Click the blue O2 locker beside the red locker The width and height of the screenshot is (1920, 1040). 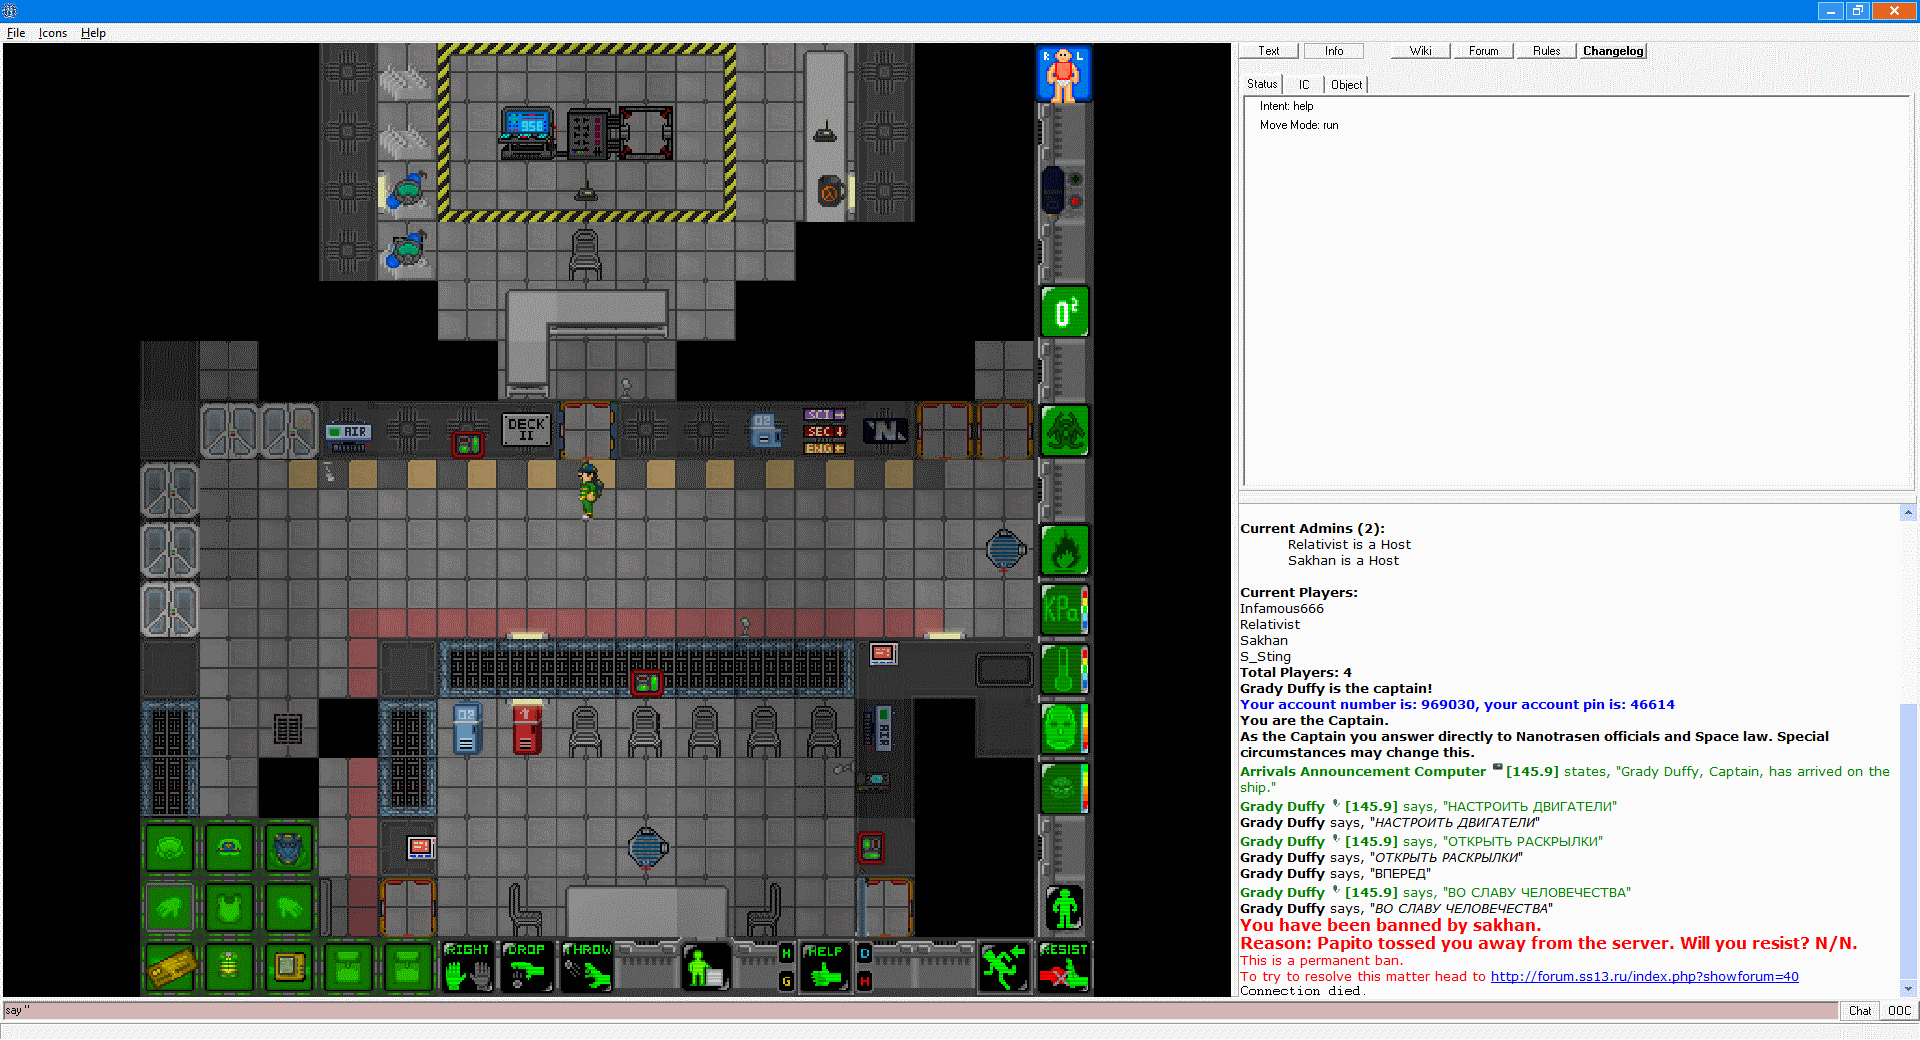tap(467, 728)
